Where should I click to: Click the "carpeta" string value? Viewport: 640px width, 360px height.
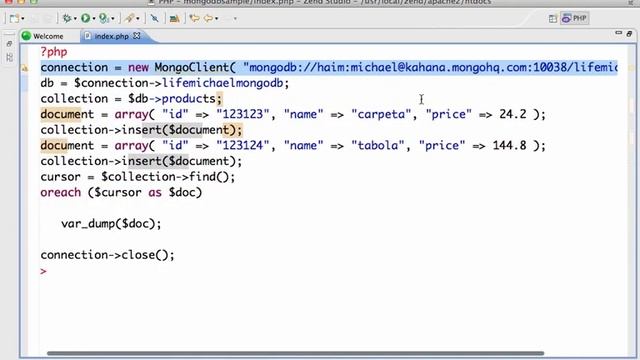381,114
